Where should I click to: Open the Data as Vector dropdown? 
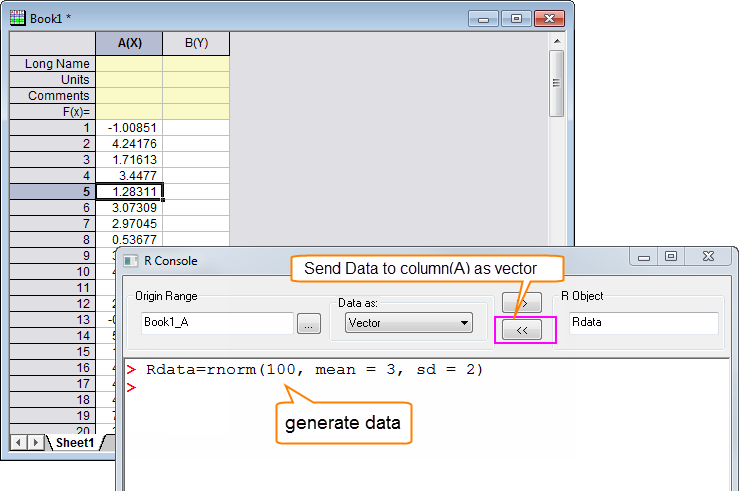(408, 323)
